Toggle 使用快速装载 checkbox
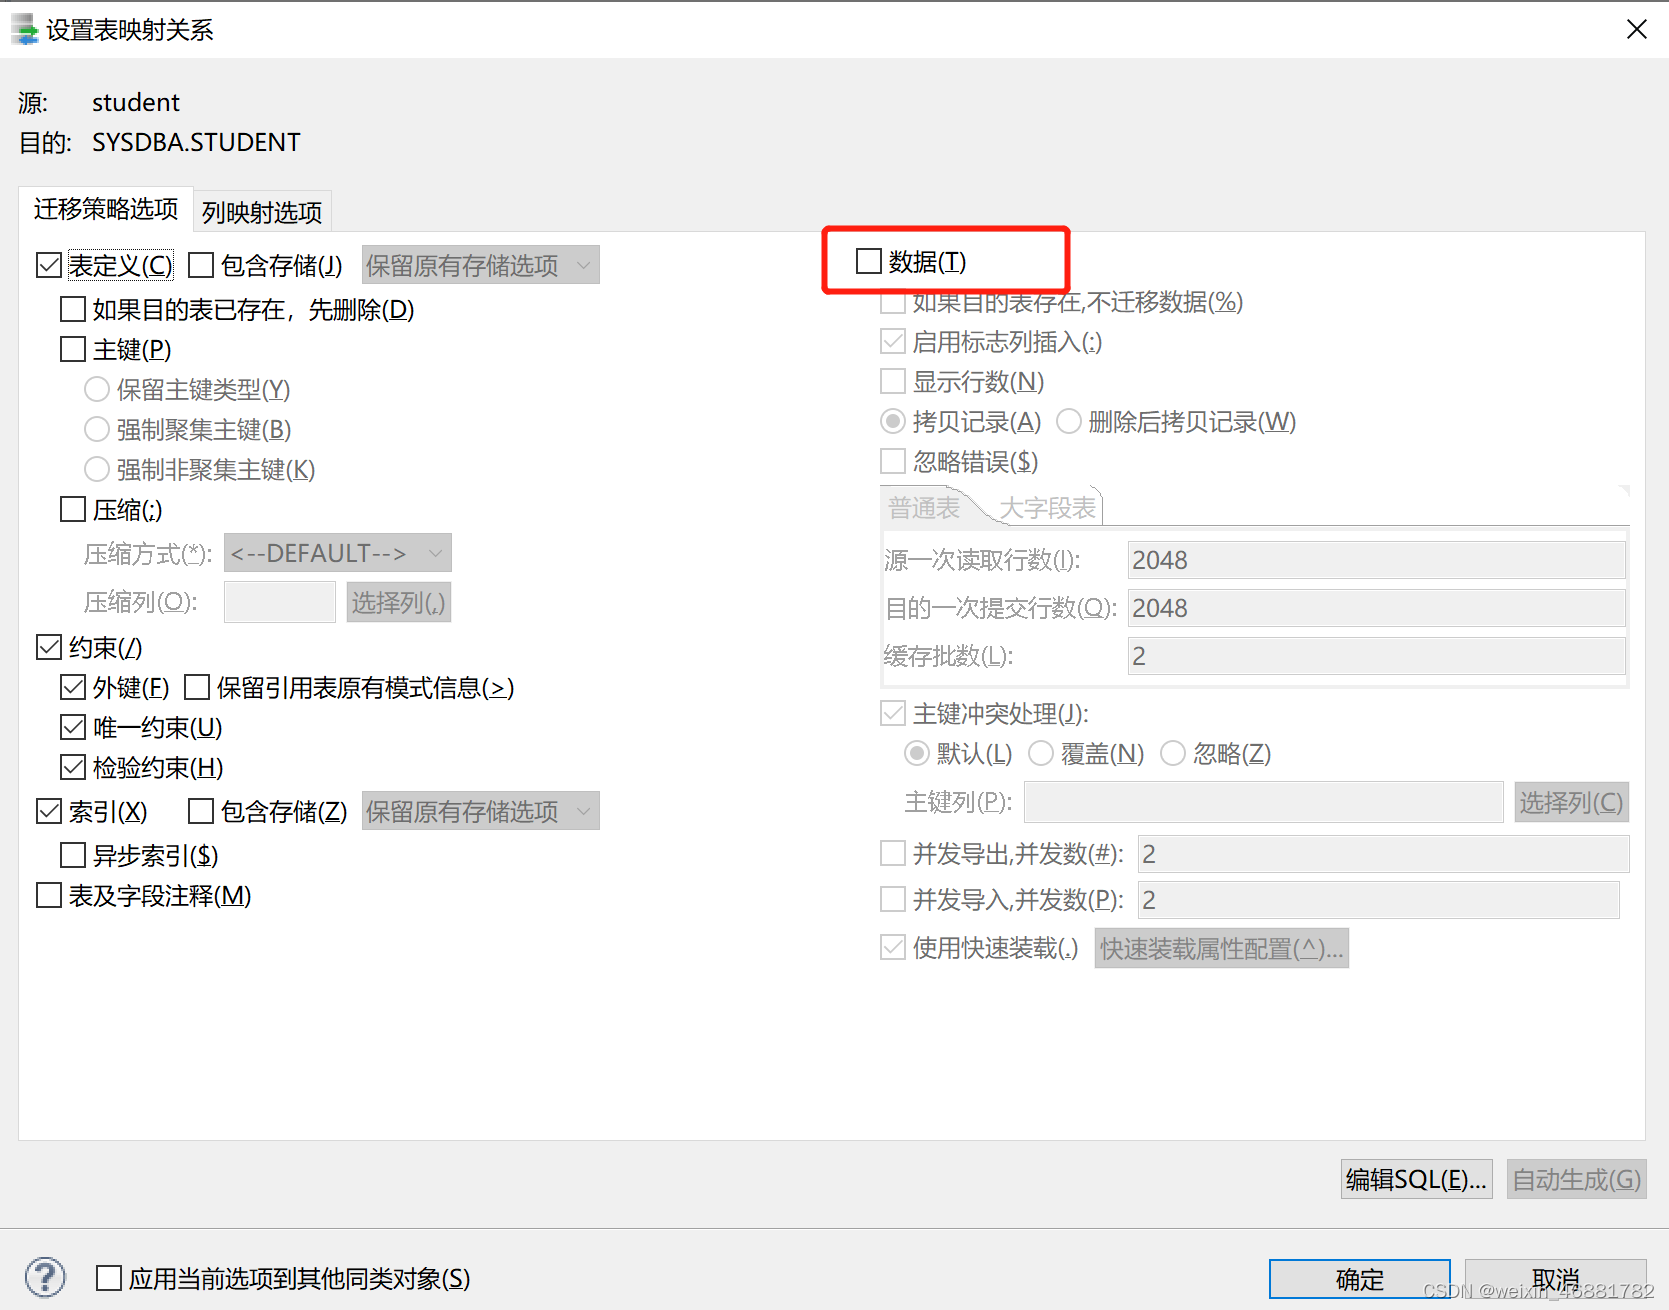1669x1310 pixels. (x=893, y=947)
